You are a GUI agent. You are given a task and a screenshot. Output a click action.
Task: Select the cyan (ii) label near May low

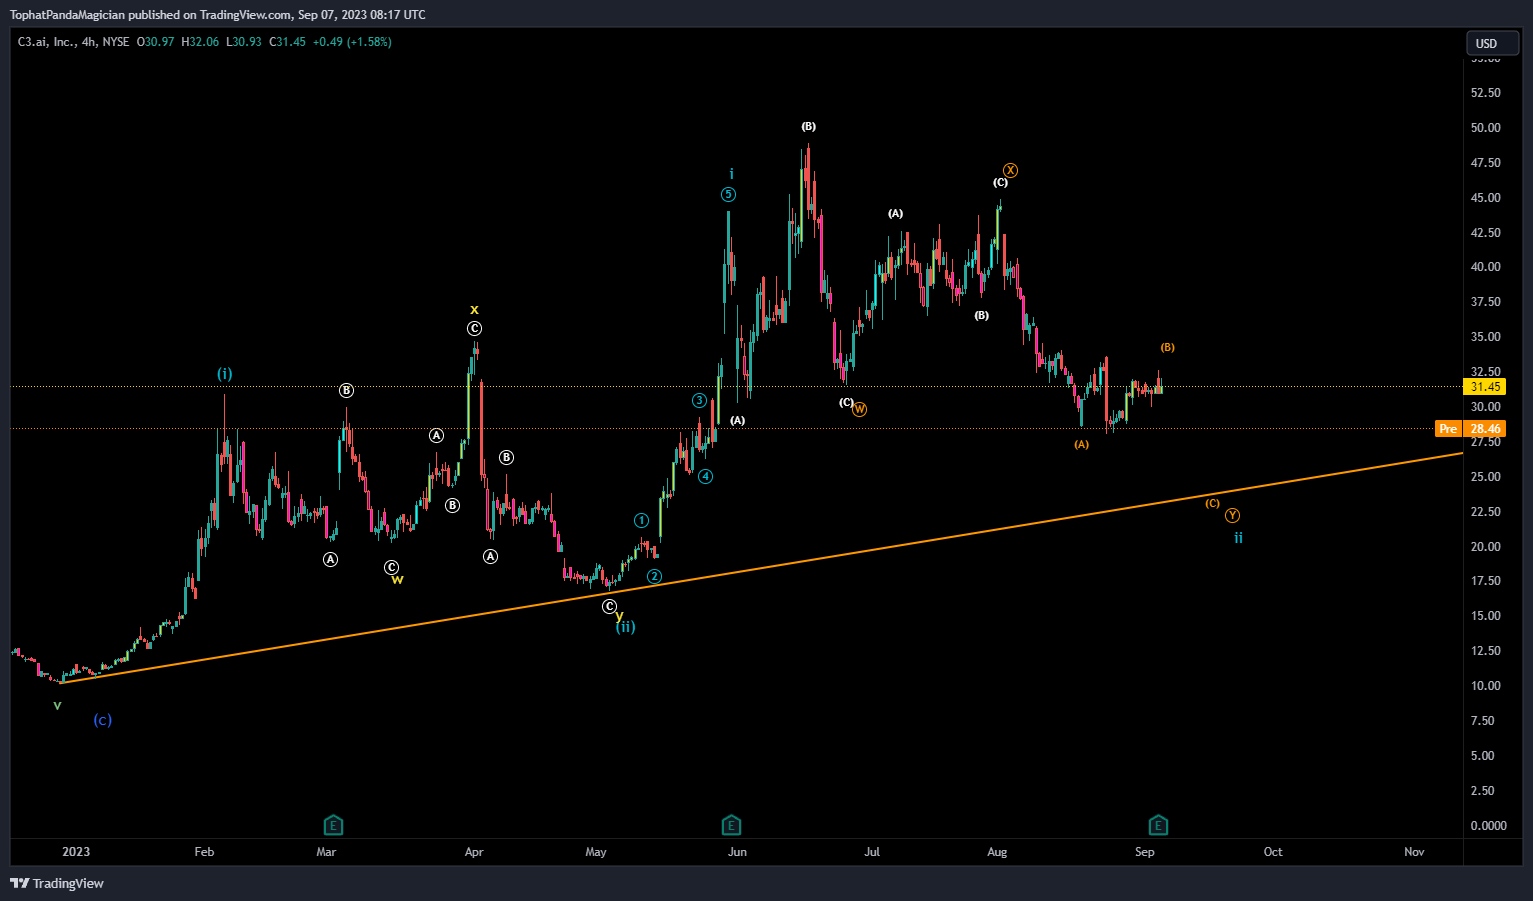click(626, 627)
